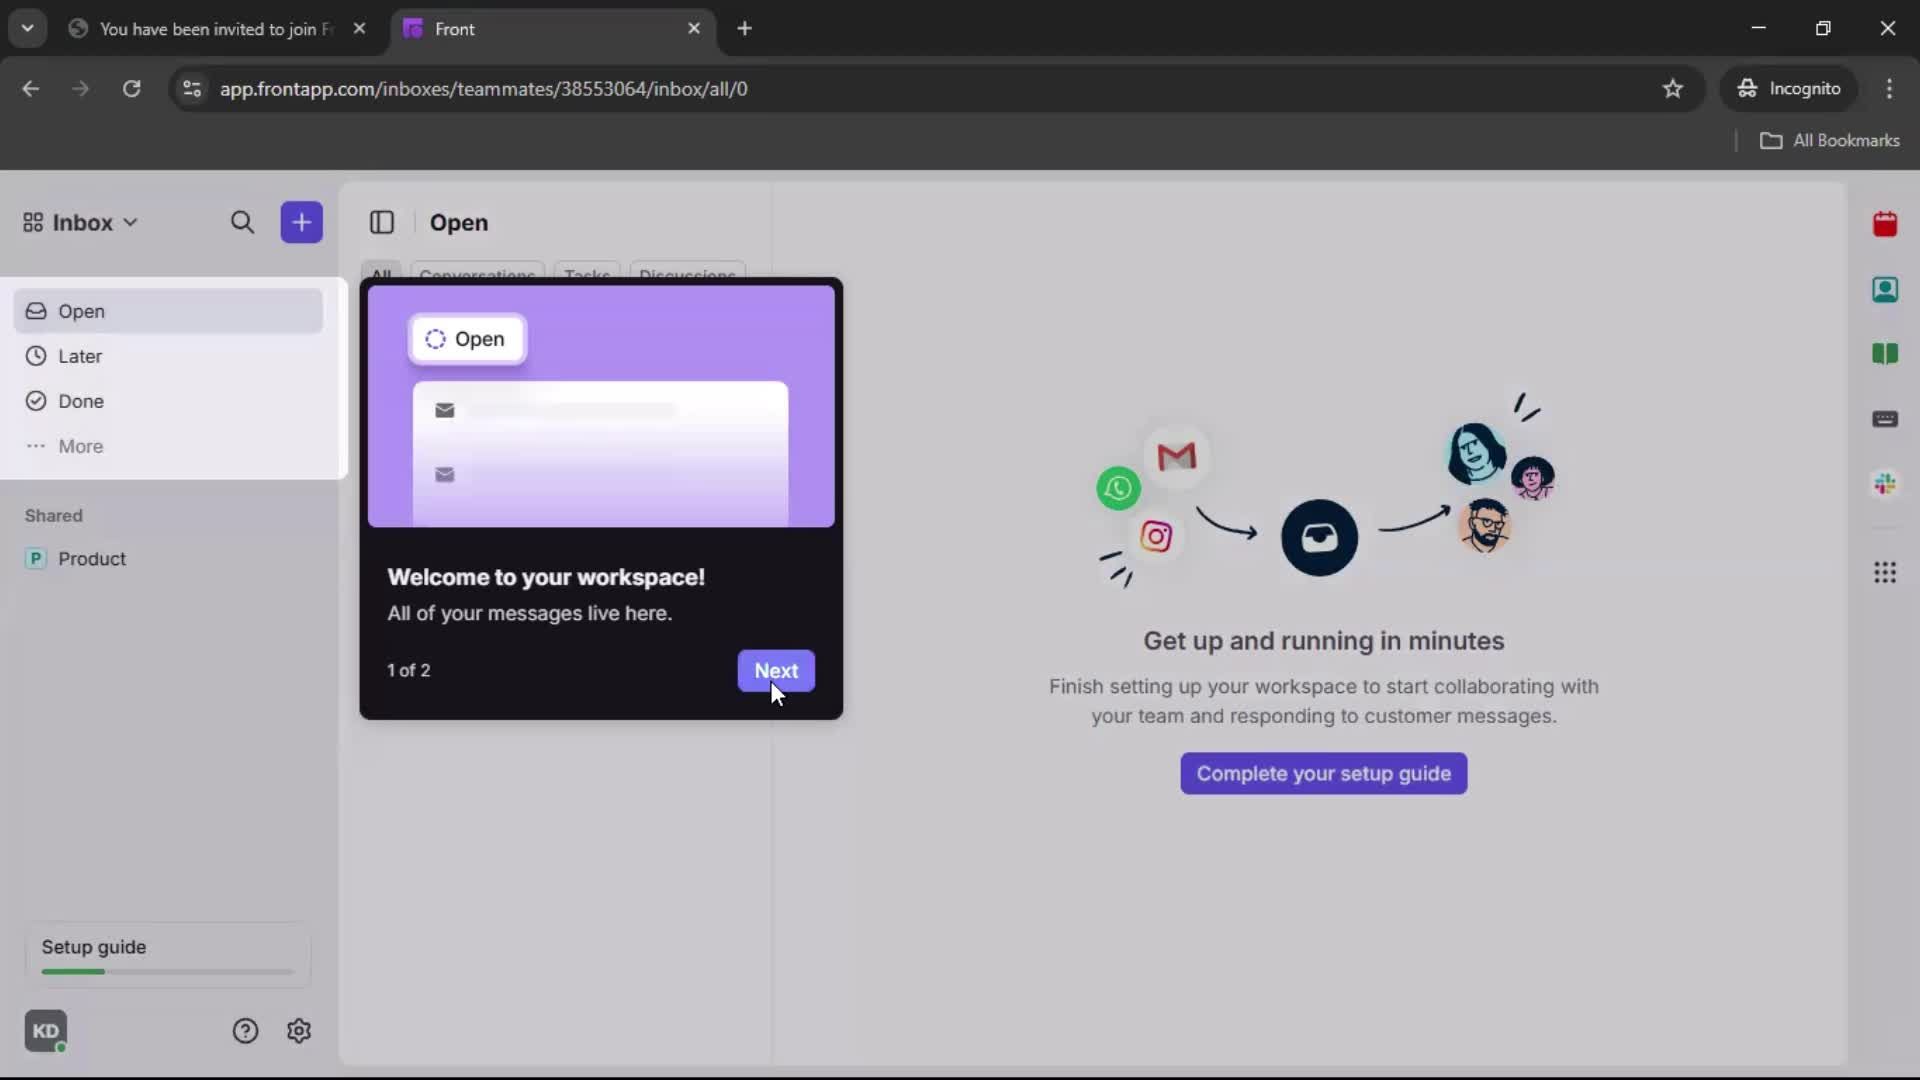Open the browser tab list chevron
Viewport: 1920px width, 1080px height.
(28, 28)
